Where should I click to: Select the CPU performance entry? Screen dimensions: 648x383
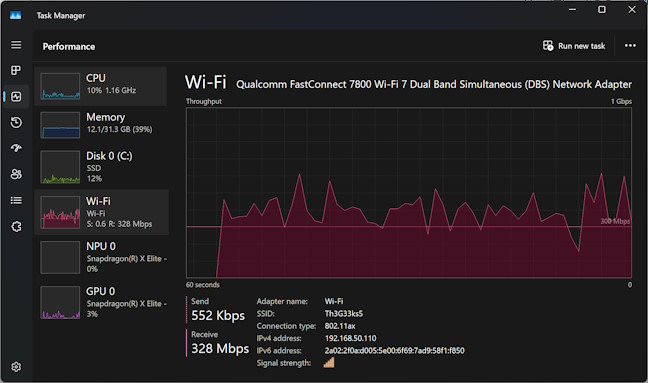click(101, 86)
